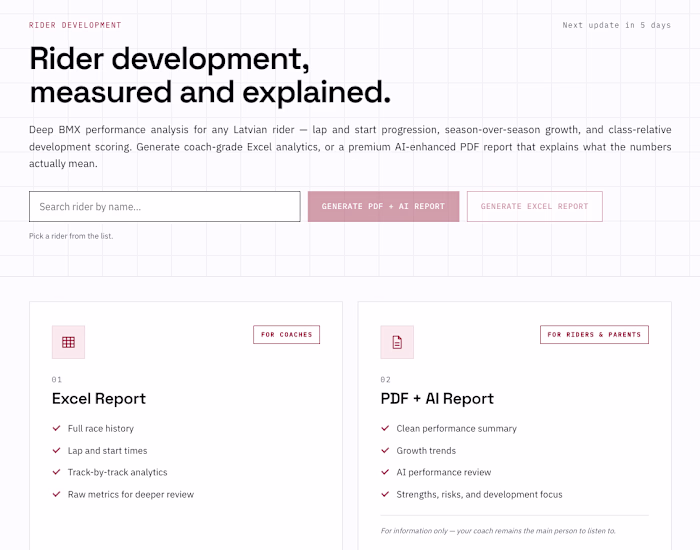Viewport: 700px width, 550px height.
Task: Click the For Riders & Parents badge
Action: pos(594,334)
